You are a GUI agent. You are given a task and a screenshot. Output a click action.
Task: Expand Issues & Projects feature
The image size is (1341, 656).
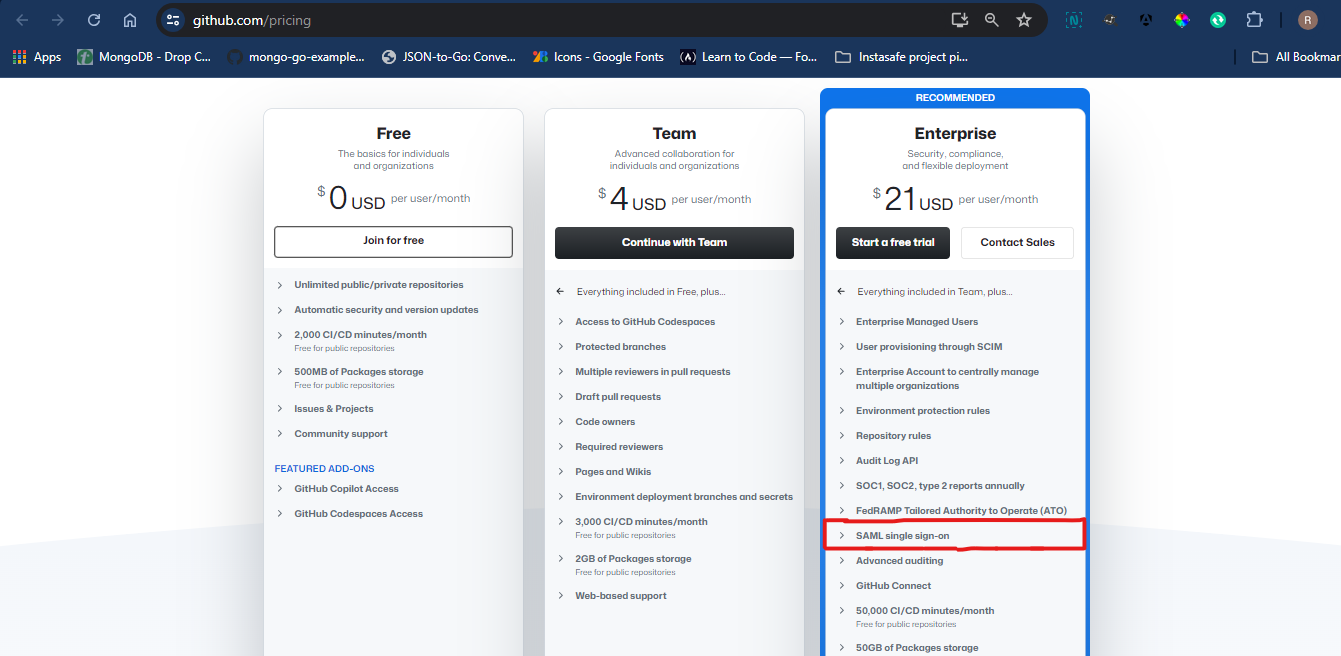pyautogui.click(x=325, y=409)
